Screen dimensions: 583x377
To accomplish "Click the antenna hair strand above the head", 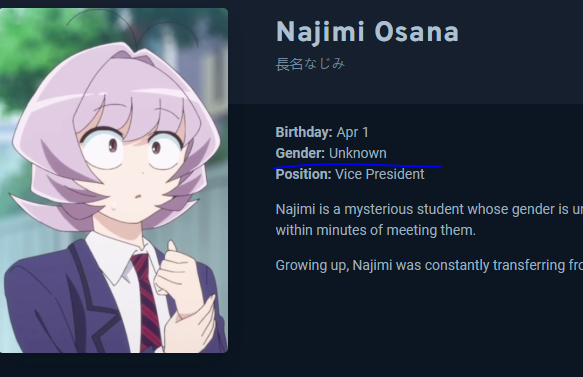I will pos(132,29).
